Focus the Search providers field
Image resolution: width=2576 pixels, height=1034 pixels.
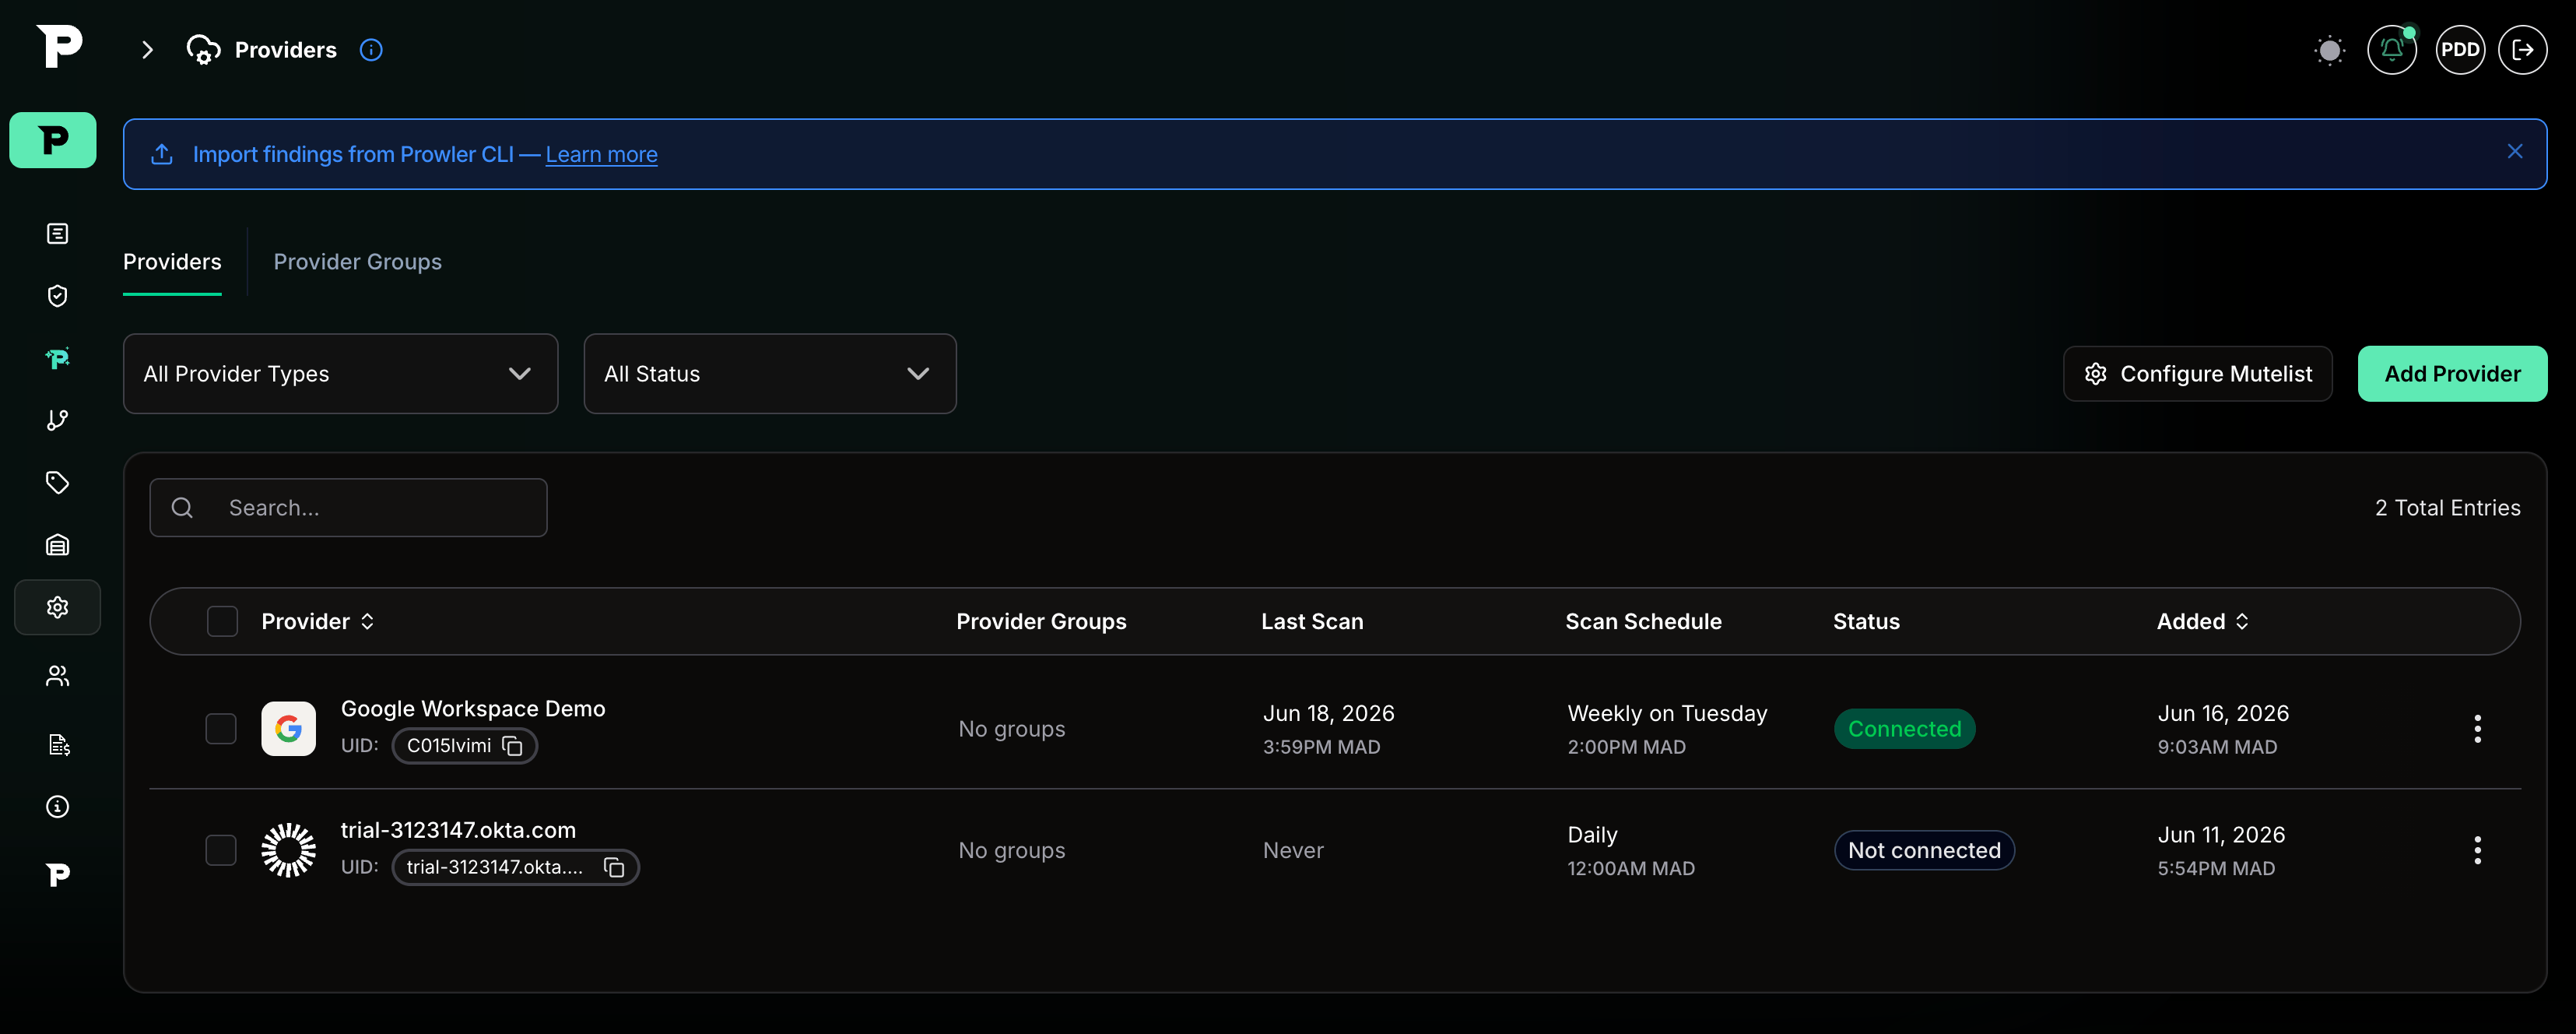tap(348, 508)
